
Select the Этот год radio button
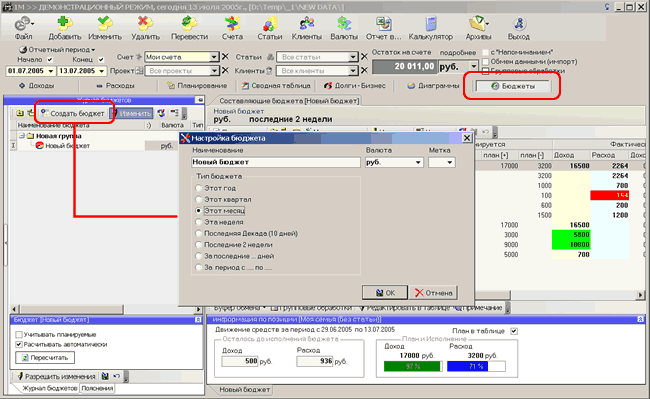click(x=199, y=188)
